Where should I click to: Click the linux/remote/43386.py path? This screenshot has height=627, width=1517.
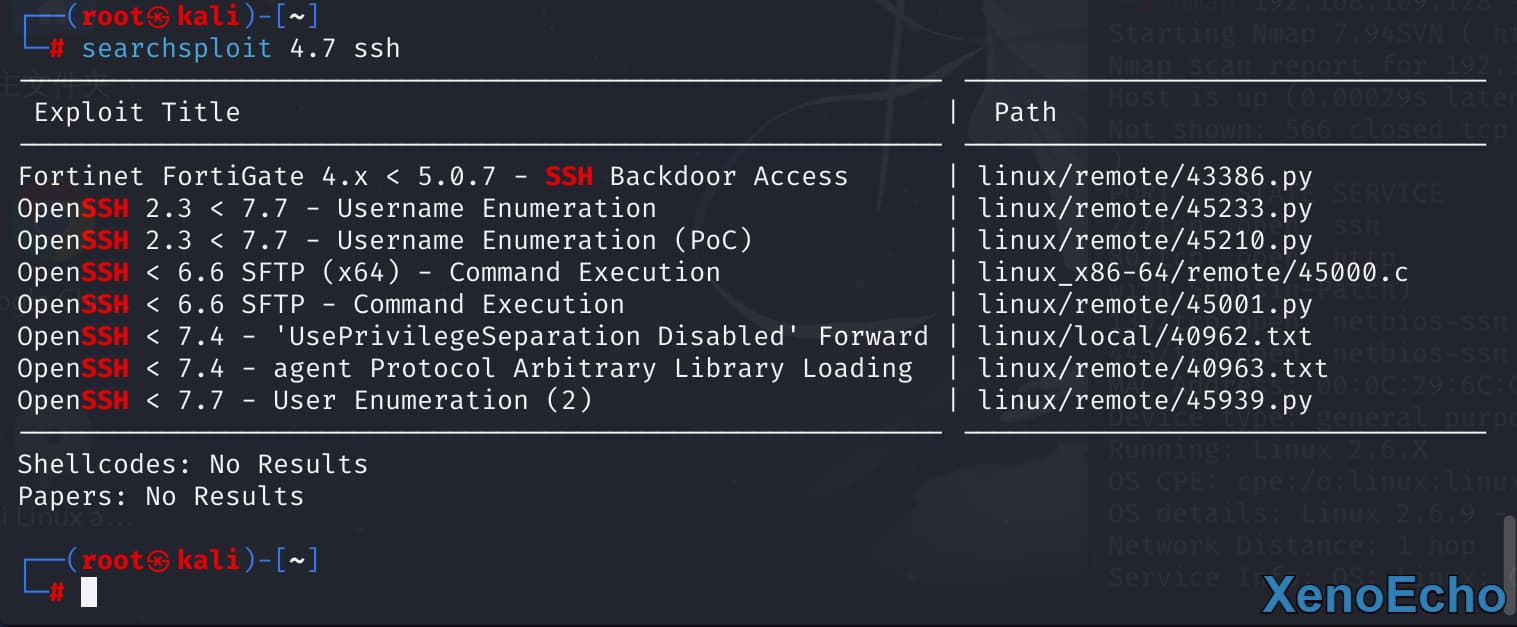click(1145, 177)
